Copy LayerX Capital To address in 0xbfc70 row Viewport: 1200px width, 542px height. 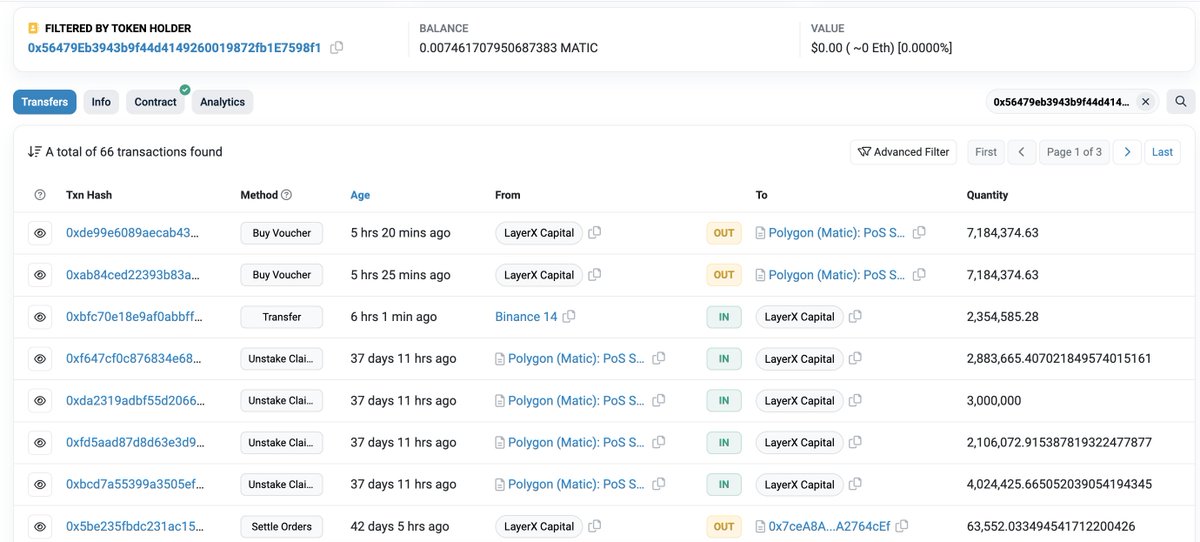(855, 317)
